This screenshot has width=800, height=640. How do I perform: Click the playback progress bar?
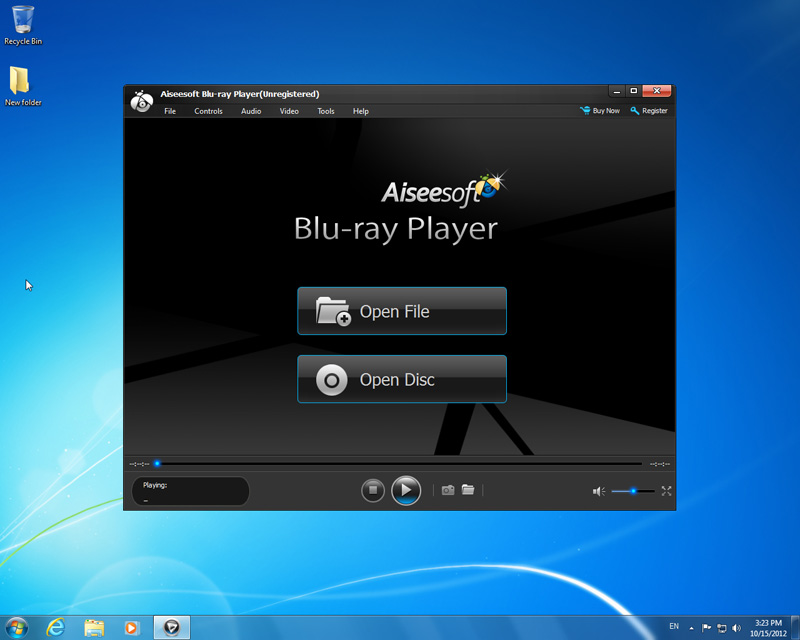click(x=400, y=464)
